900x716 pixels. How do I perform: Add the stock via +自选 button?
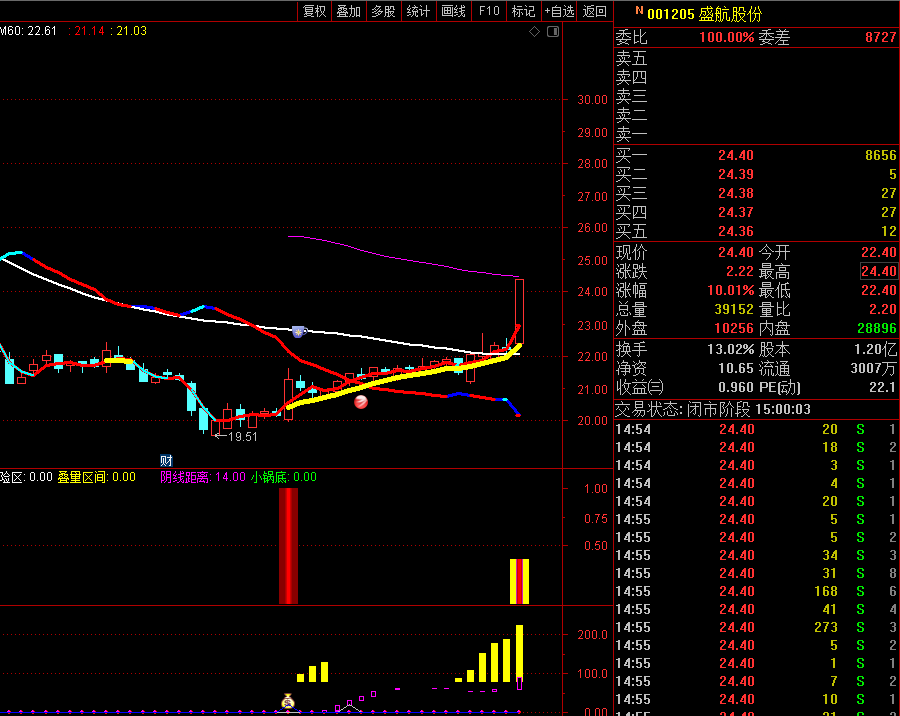(559, 11)
